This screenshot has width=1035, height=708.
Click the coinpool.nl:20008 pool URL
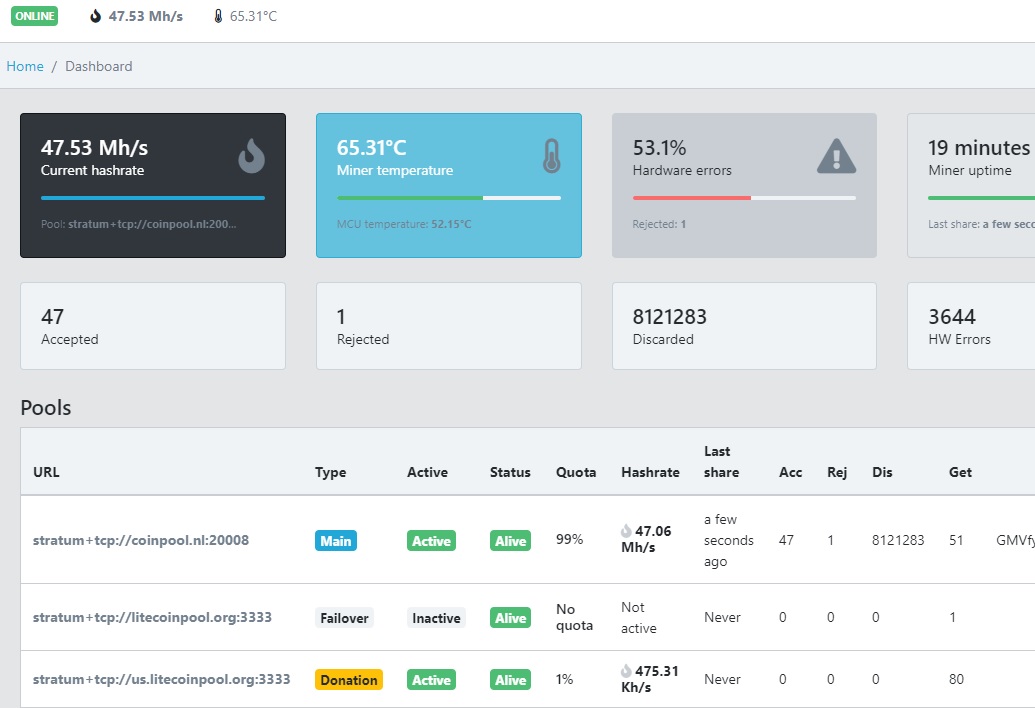(x=141, y=540)
